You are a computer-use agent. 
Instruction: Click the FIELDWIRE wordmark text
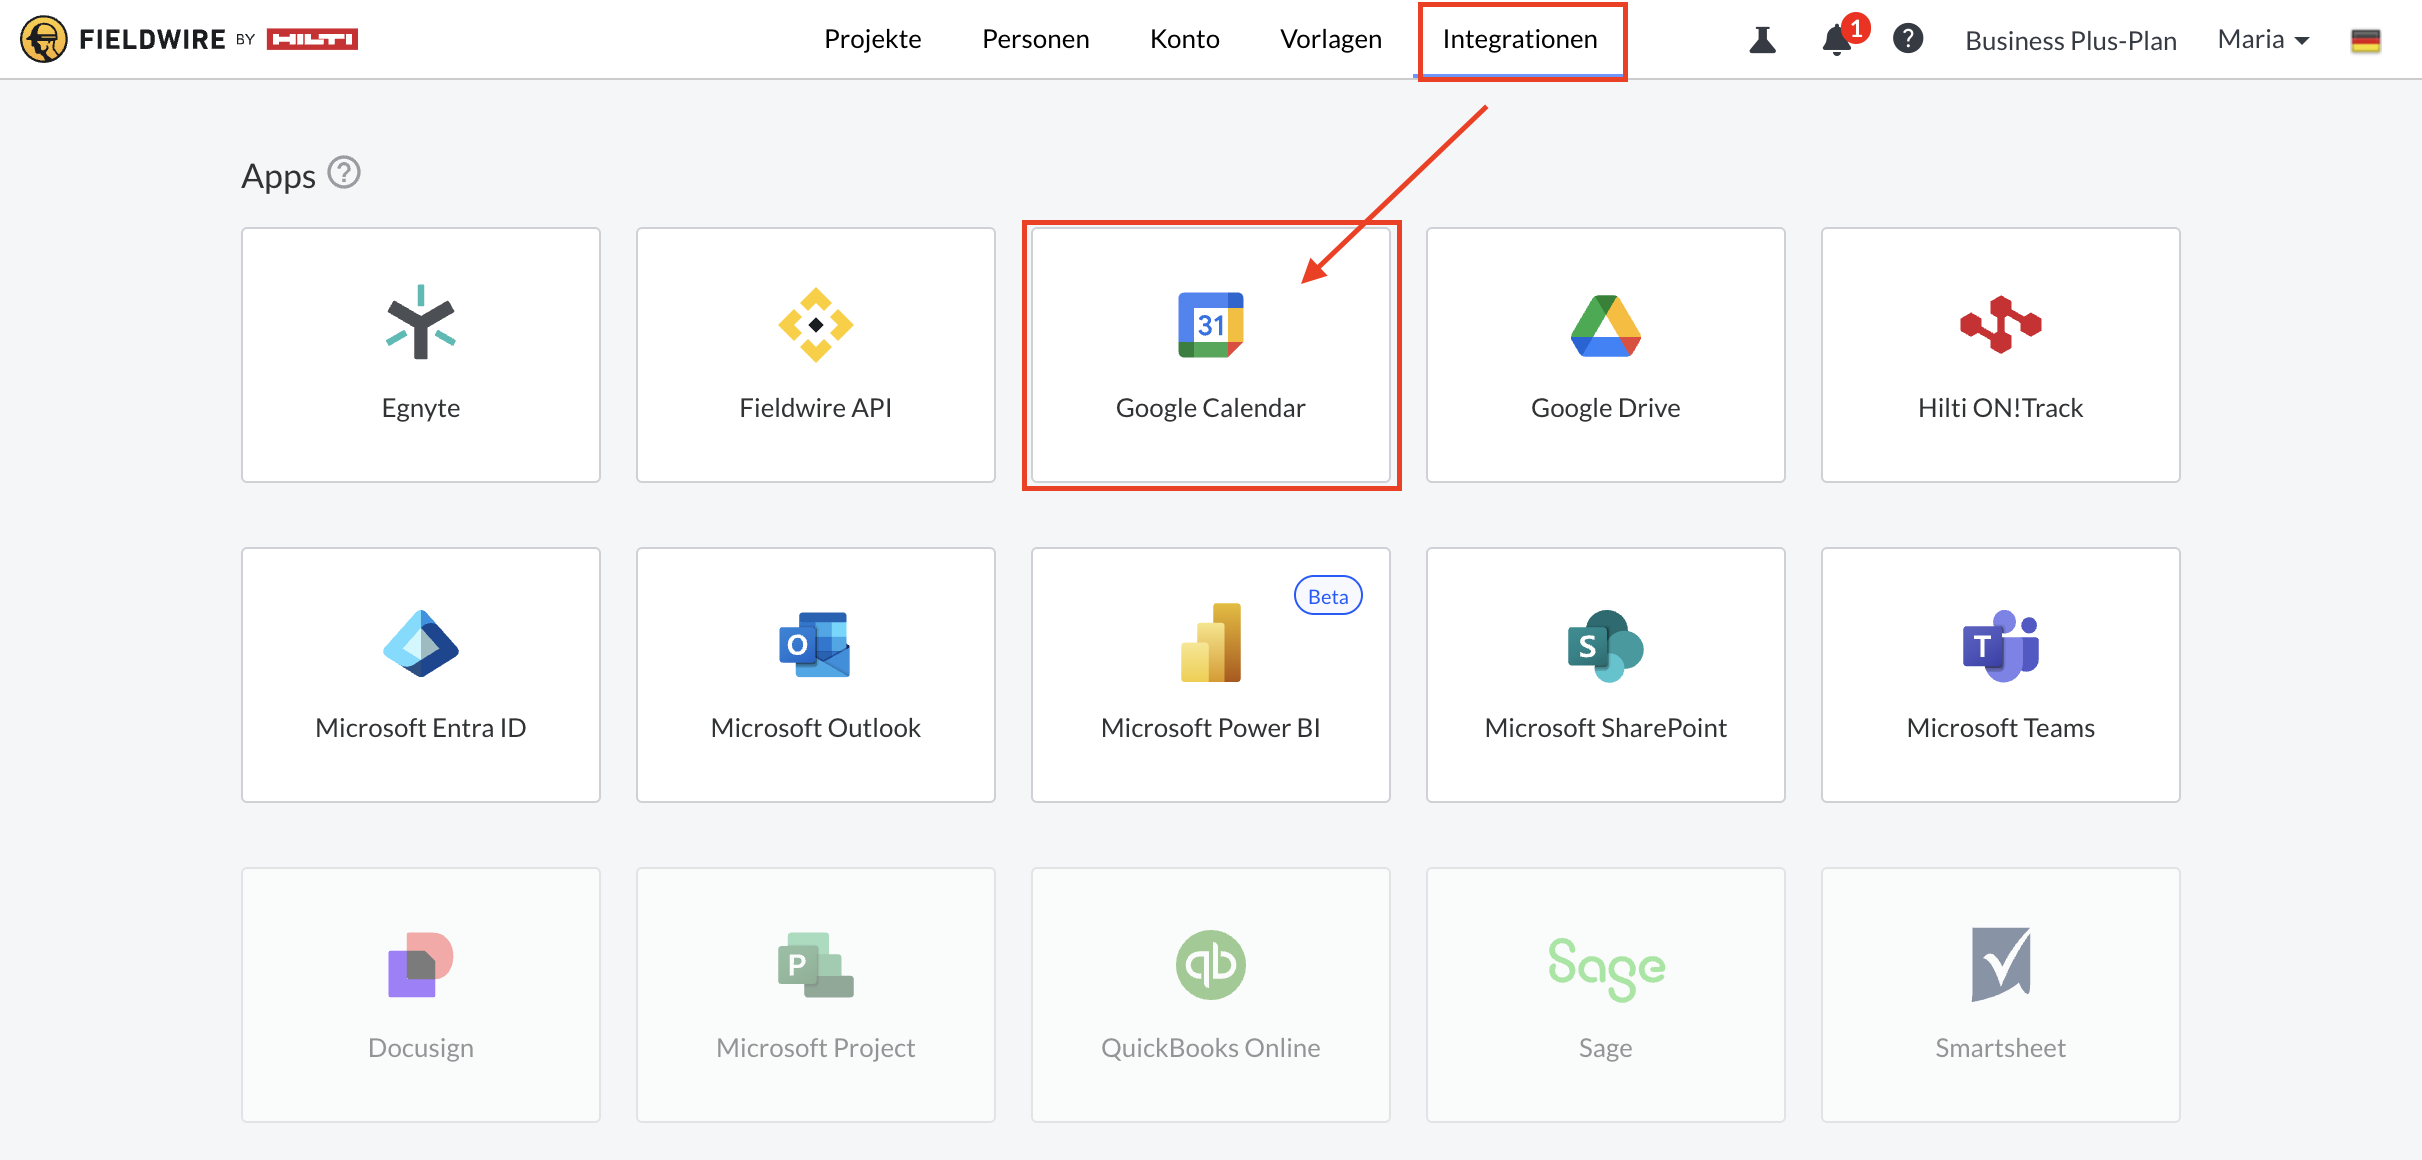[153, 39]
